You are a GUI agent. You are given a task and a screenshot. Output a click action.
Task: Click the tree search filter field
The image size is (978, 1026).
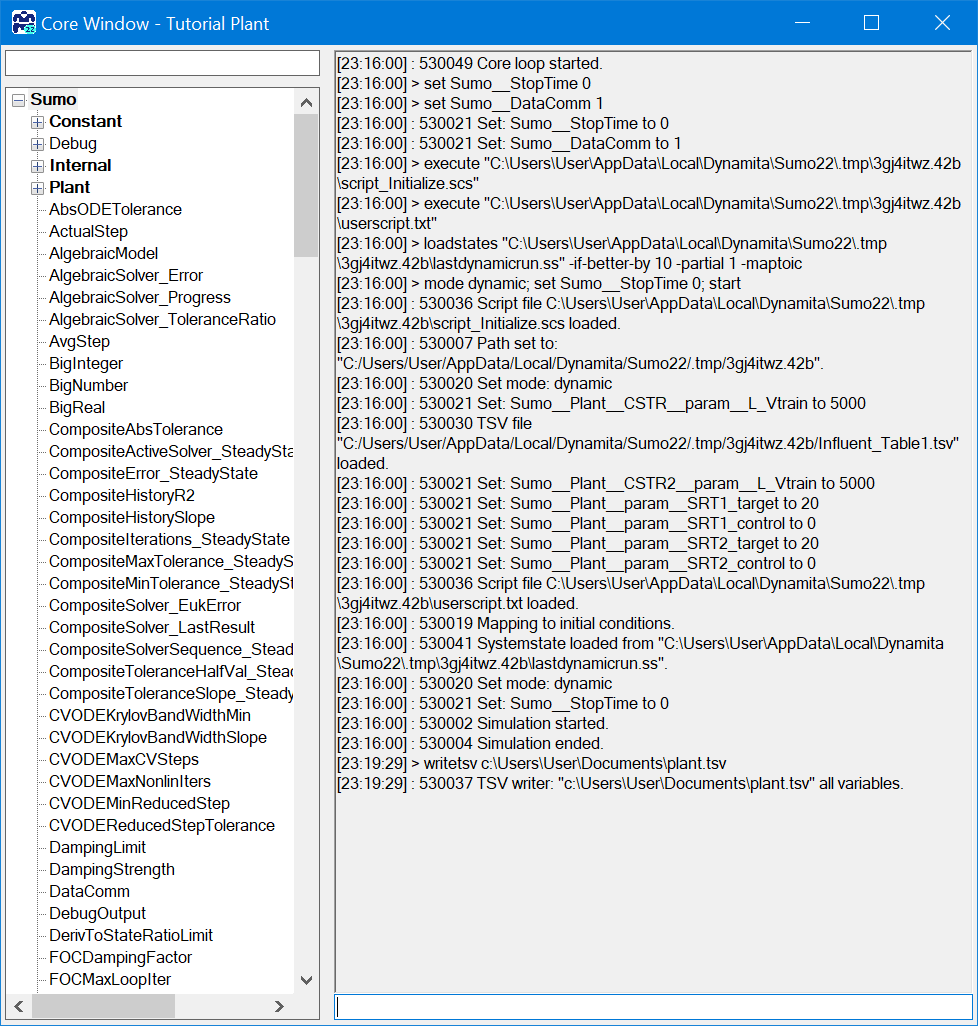point(162,63)
